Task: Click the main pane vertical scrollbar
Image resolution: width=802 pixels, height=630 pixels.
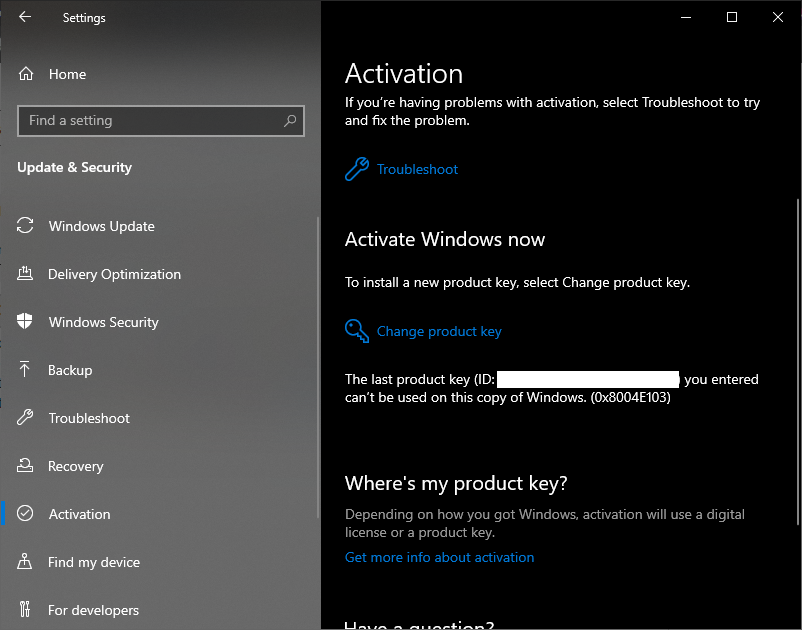Action: tap(797, 361)
